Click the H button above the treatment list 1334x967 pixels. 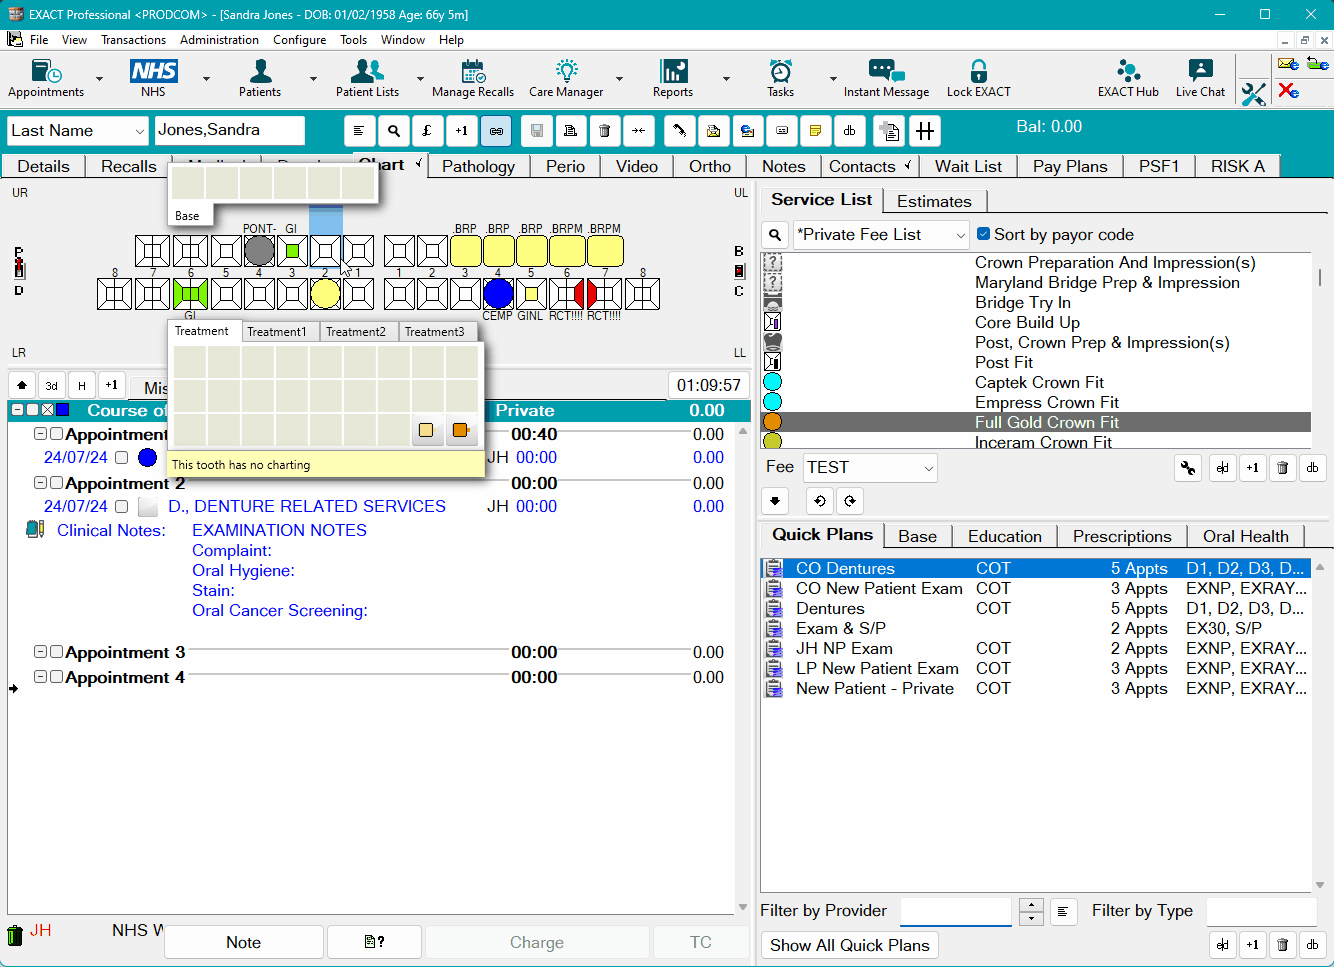(82, 385)
